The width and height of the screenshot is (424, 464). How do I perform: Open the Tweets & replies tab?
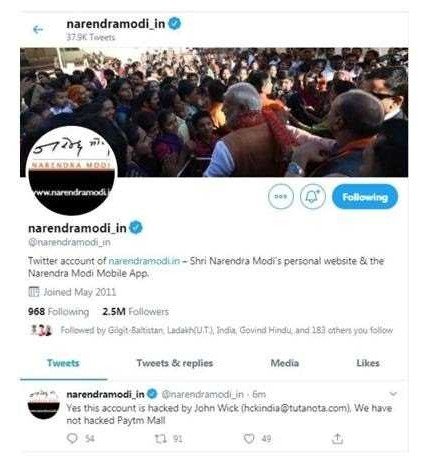[x=175, y=363]
